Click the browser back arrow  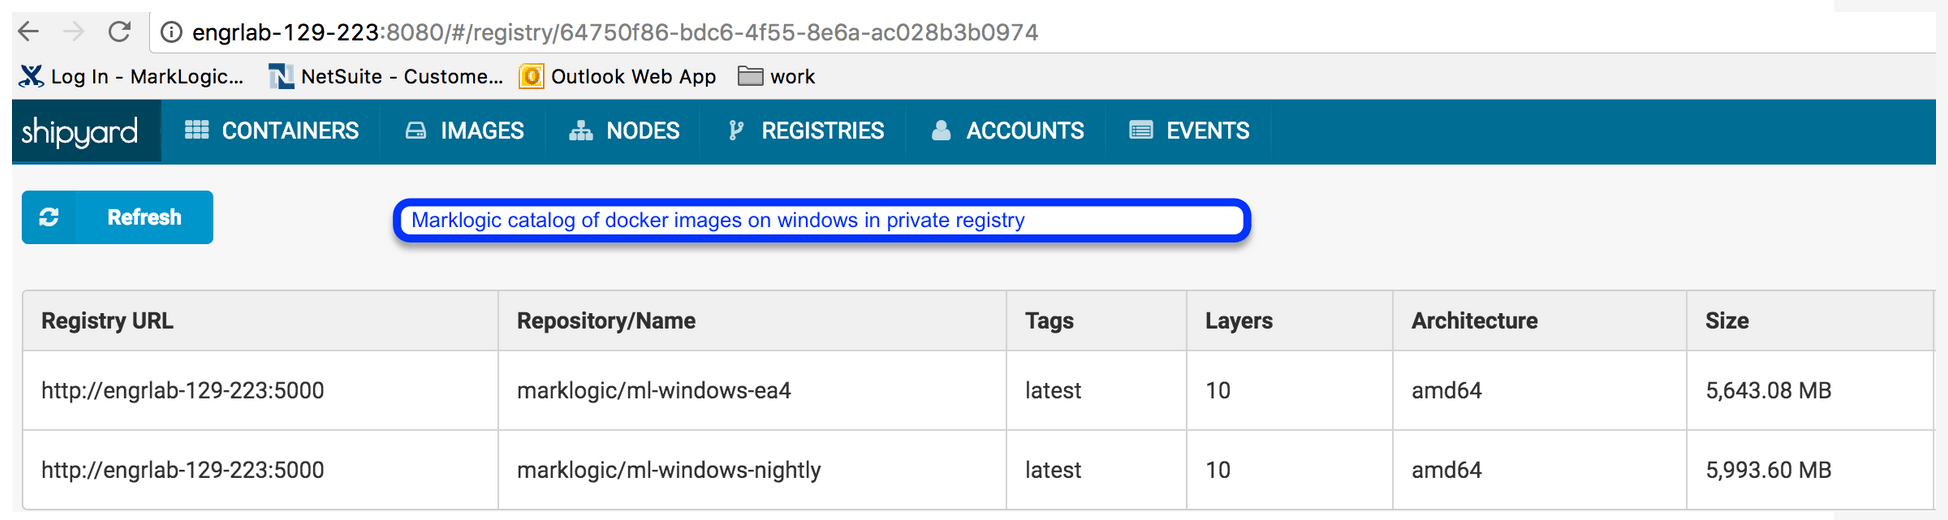click(x=29, y=32)
